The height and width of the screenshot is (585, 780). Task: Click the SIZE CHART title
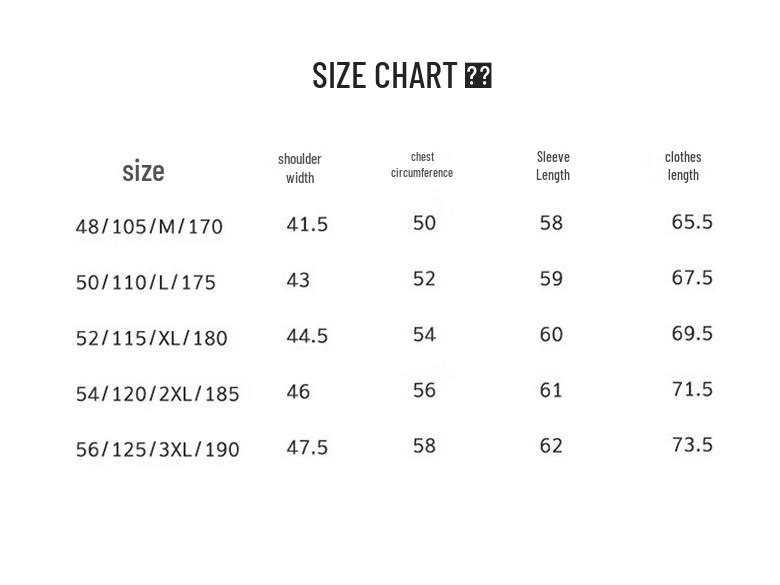384,76
